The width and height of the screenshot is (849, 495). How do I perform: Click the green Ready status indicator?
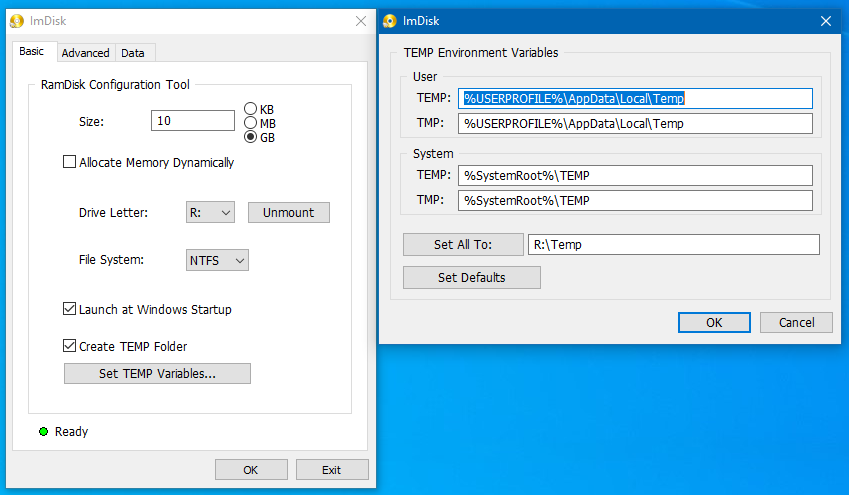click(x=43, y=432)
